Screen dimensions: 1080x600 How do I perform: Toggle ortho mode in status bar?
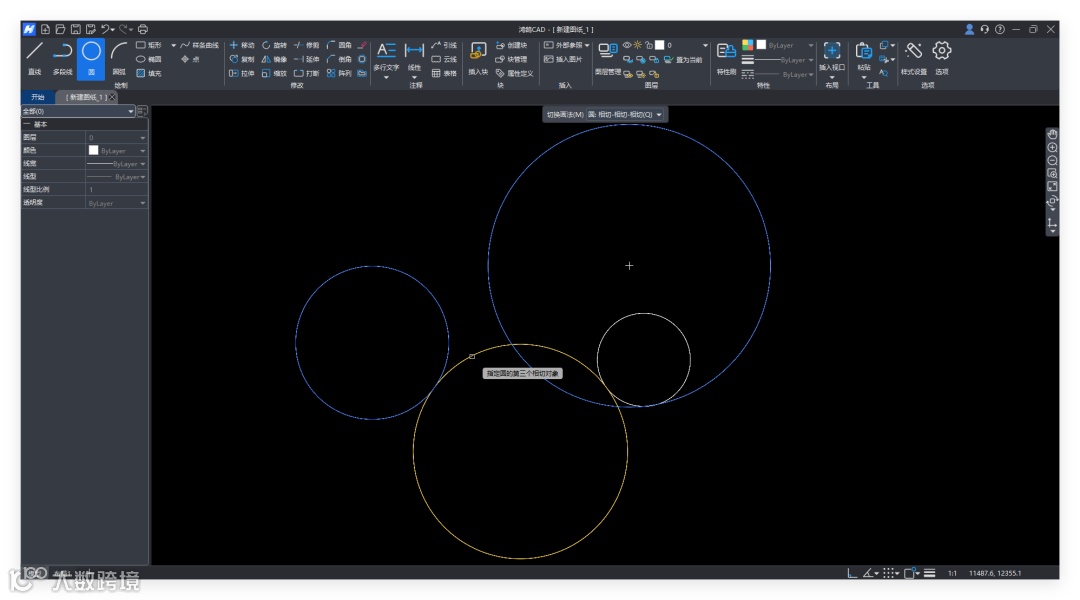[x=852, y=572]
